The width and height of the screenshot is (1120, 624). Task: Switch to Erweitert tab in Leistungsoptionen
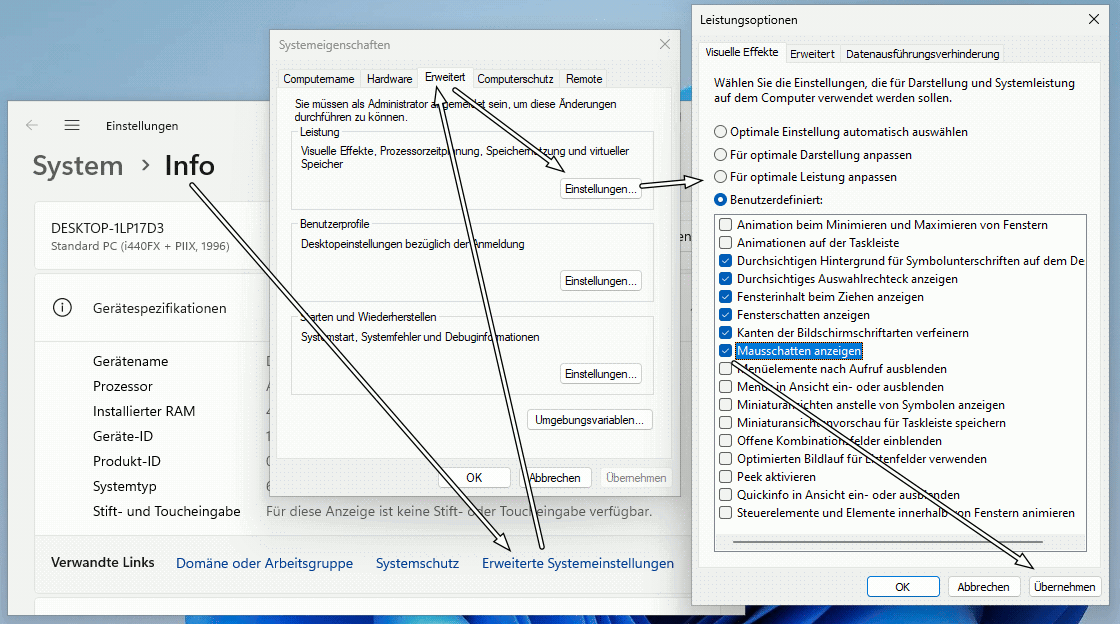(812, 54)
